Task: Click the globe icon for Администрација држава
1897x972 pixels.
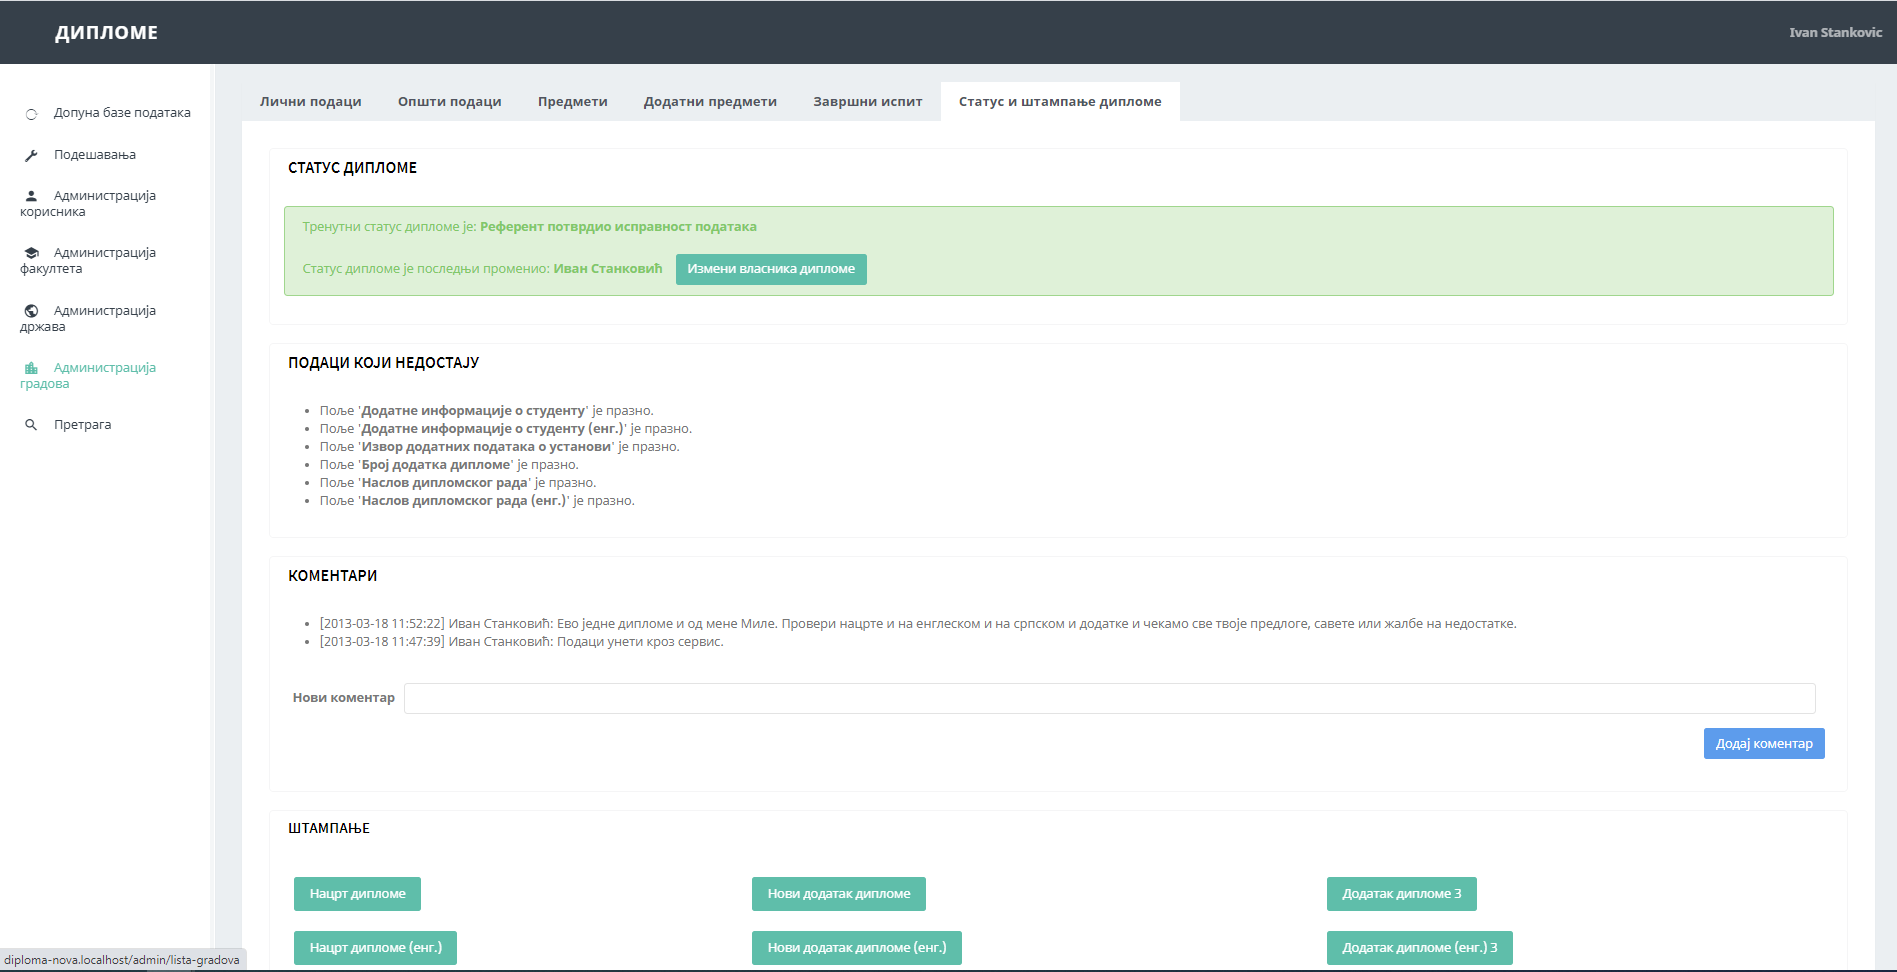Action: (x=31, y=312)
